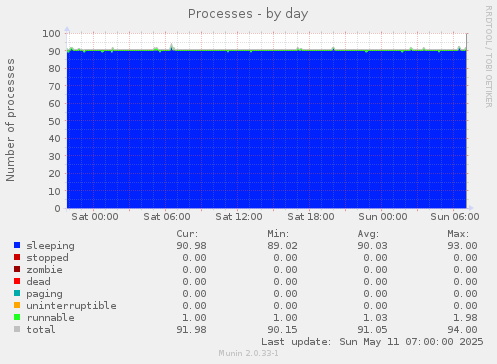Click the sleeping minimum value 89.02

tap(282, 246)
